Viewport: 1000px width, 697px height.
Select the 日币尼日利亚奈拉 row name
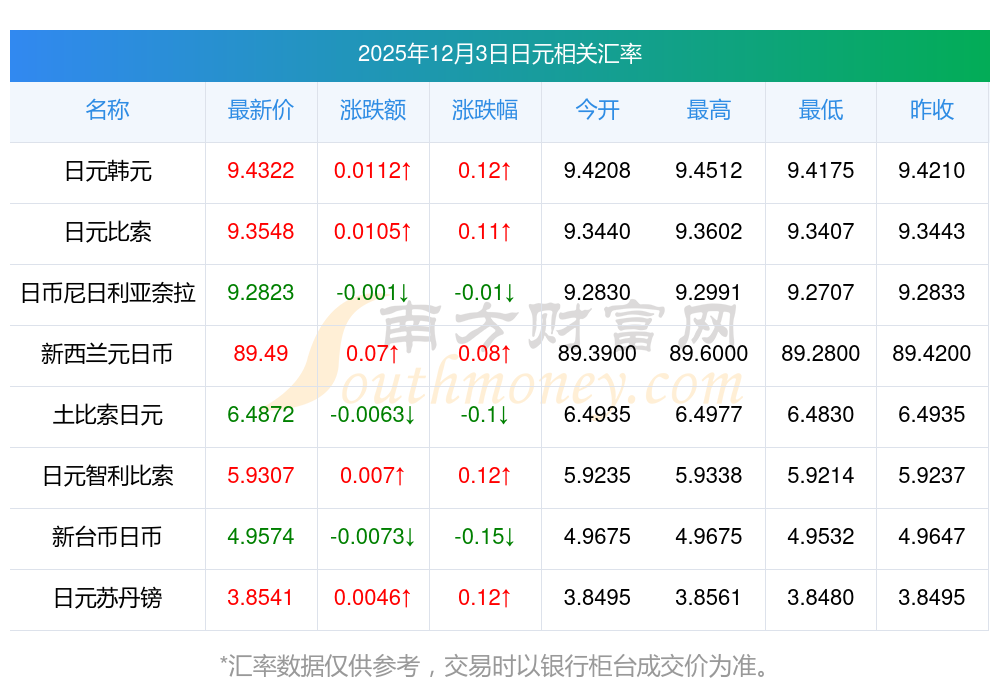pyautogui.click(x=107, y=293)
